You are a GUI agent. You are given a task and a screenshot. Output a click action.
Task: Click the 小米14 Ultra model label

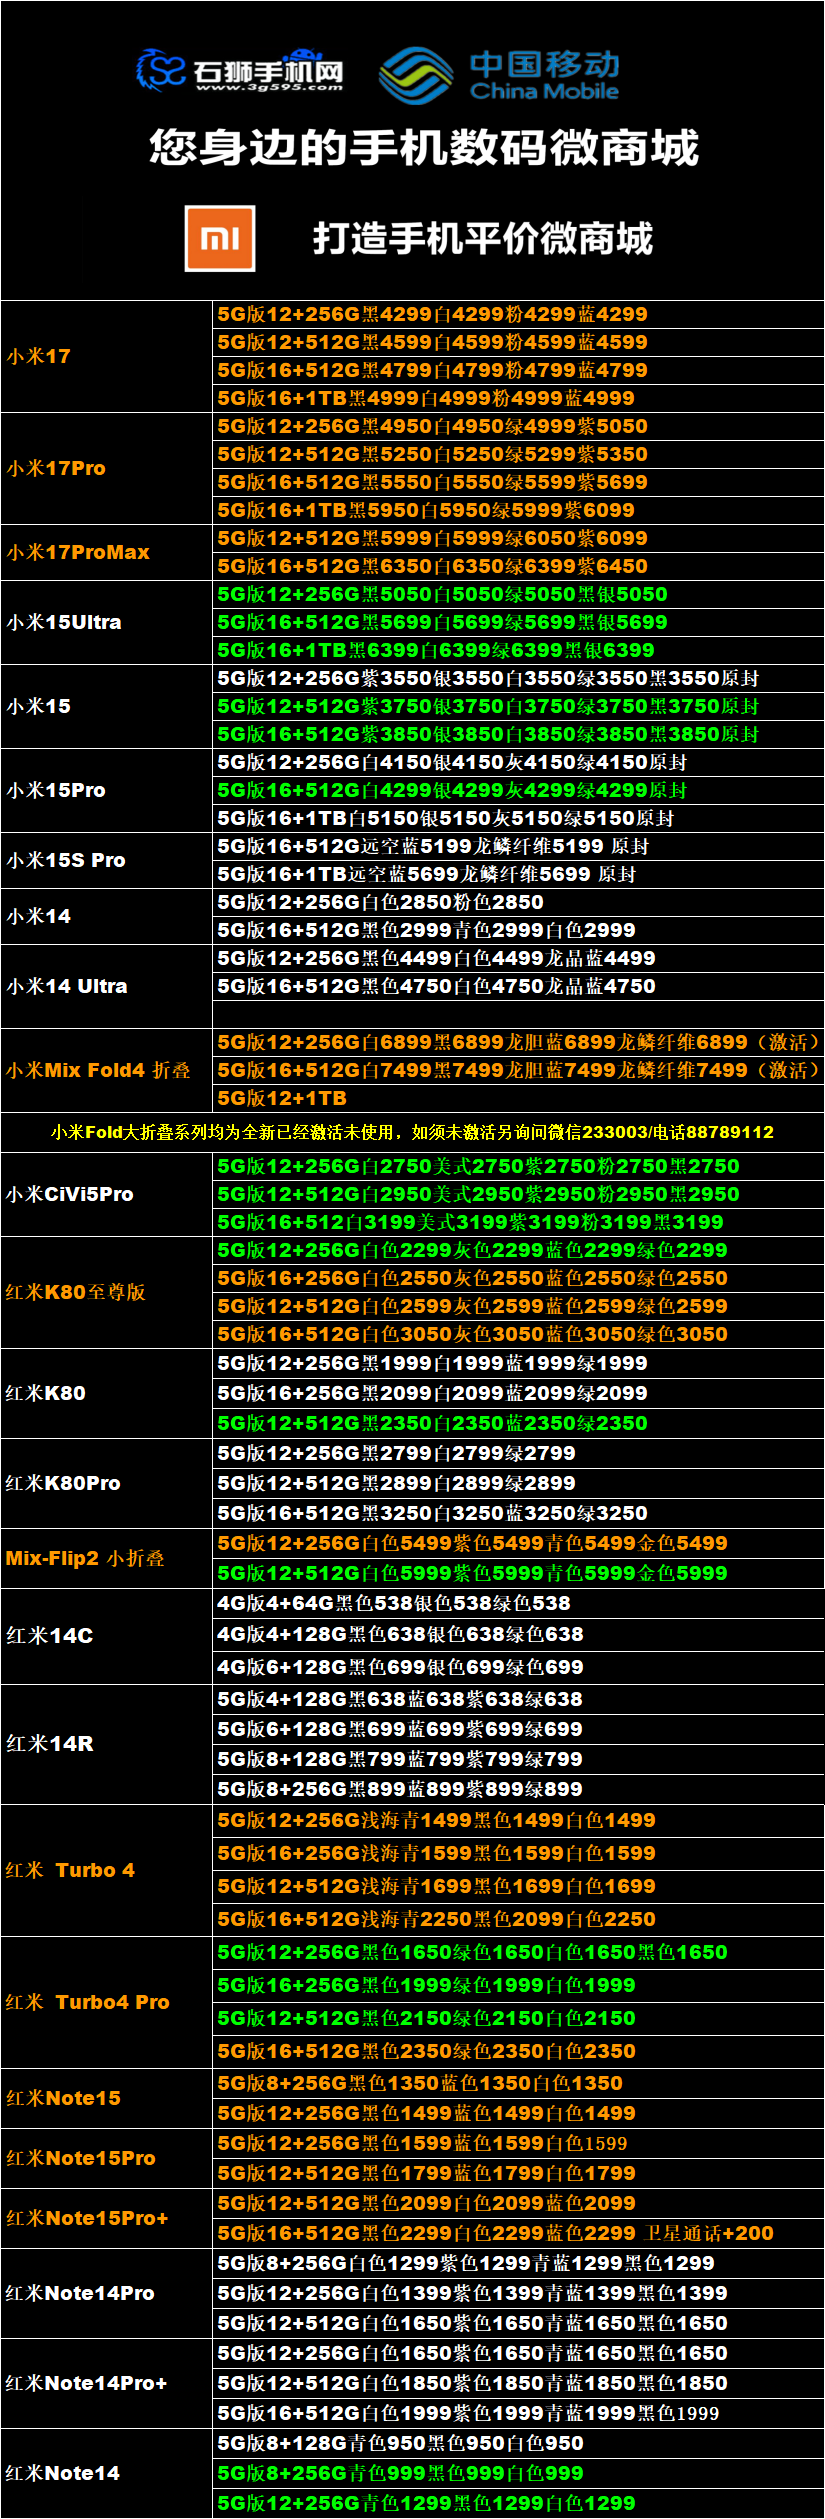67,986
